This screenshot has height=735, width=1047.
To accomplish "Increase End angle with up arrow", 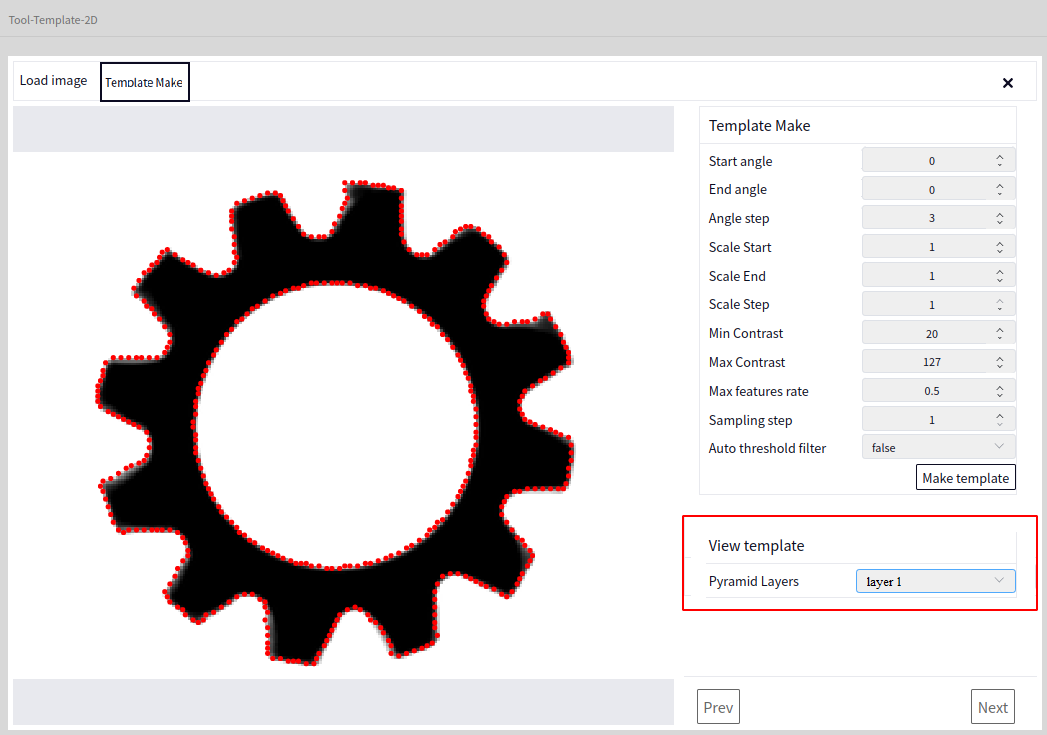I will coord(1000,186).
